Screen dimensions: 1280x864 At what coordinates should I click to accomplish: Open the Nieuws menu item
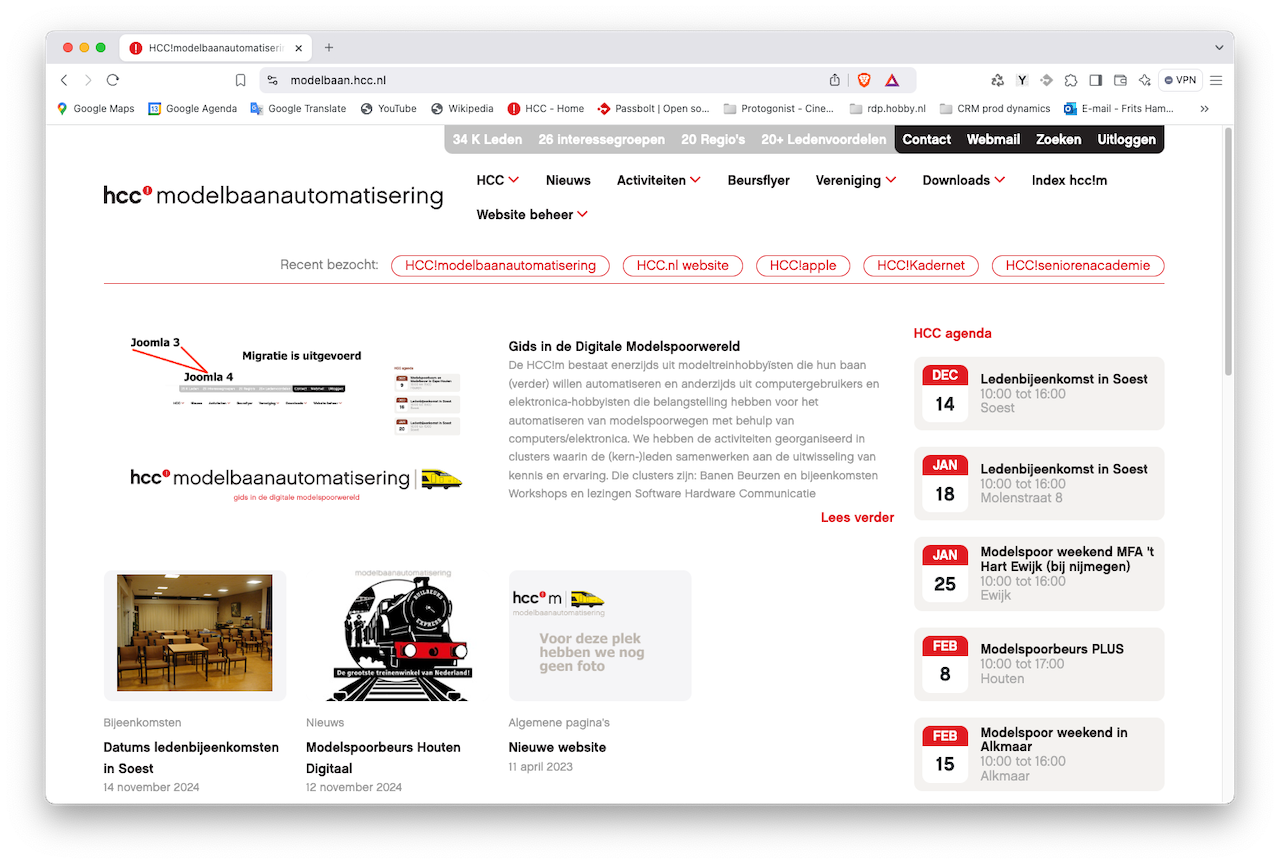click(x=568, y=180)
